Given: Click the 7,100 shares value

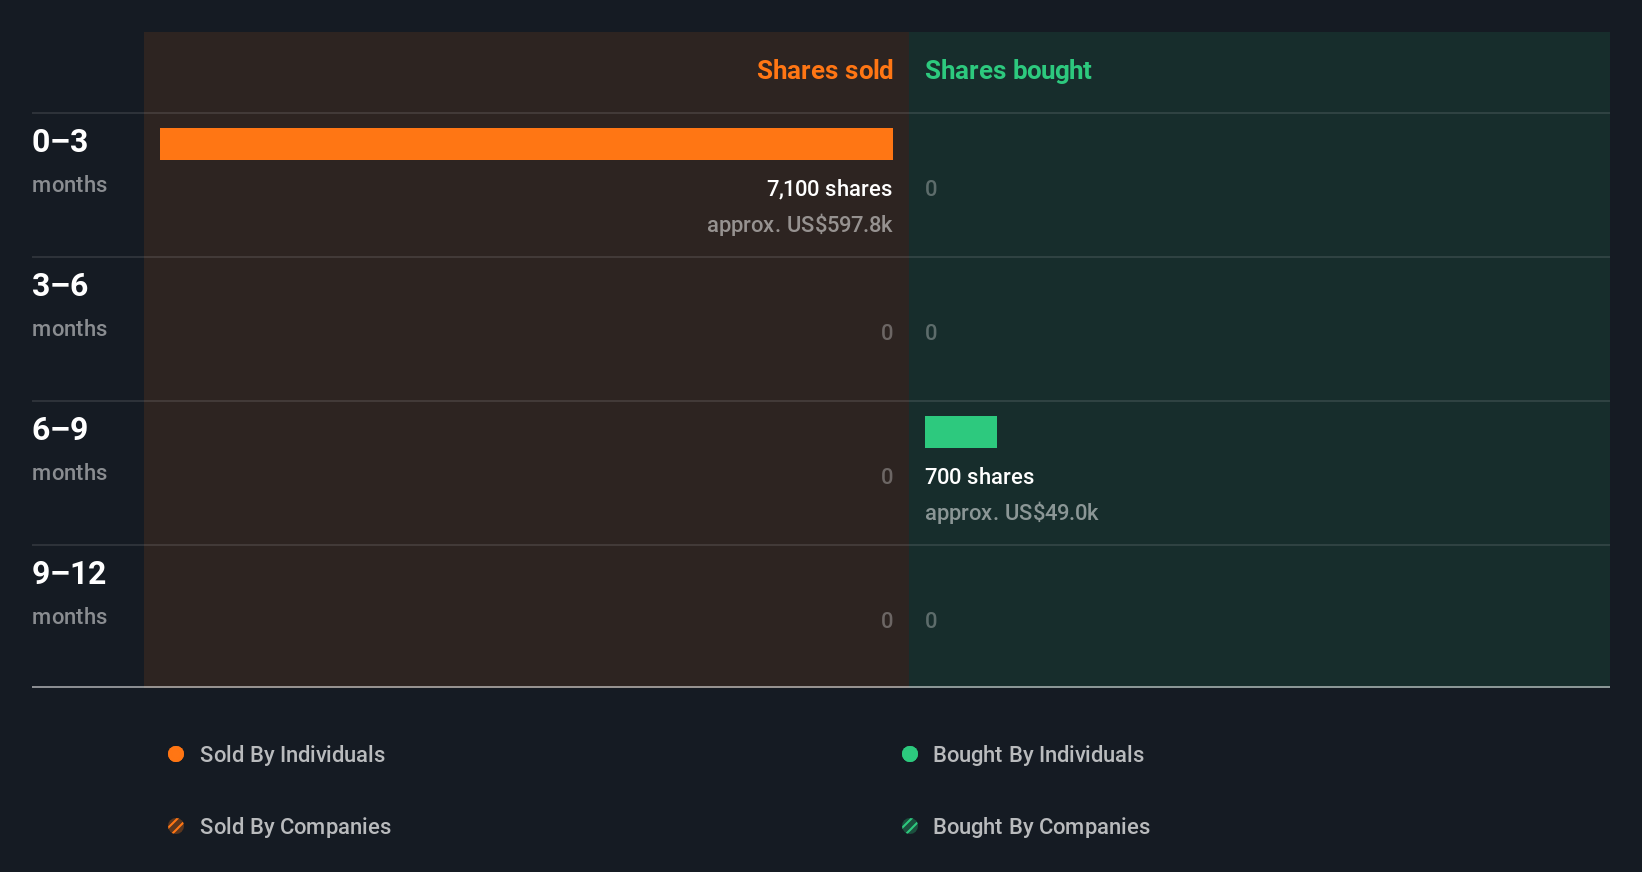Looking at the screenshot, I should (829, 188).
